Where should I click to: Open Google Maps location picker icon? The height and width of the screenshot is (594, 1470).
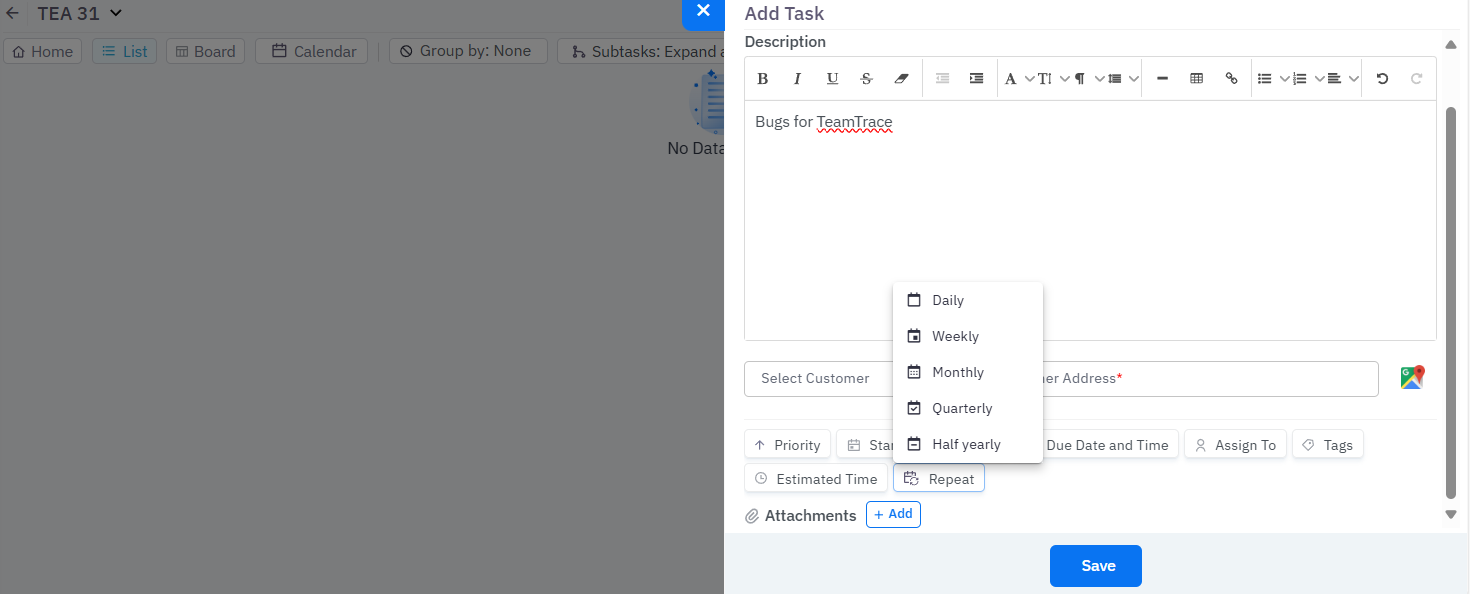1412,377
